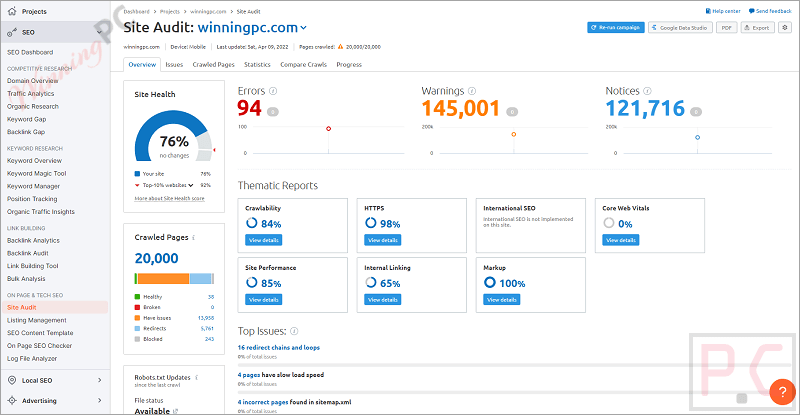Image resolution: width=800 pixels, height=415 pixels.
Task: View details for Site Performance
Action: pos(264,300)
